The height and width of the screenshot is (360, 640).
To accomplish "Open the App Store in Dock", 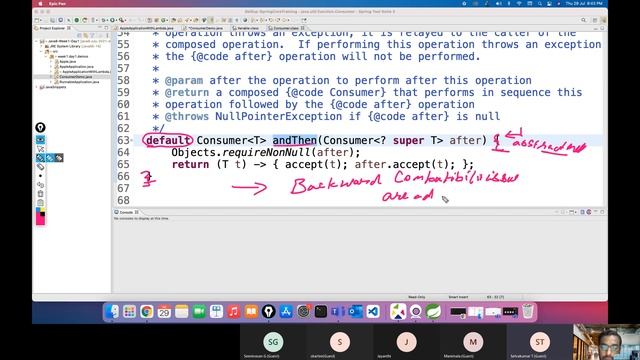I will [x=286, y=312].
